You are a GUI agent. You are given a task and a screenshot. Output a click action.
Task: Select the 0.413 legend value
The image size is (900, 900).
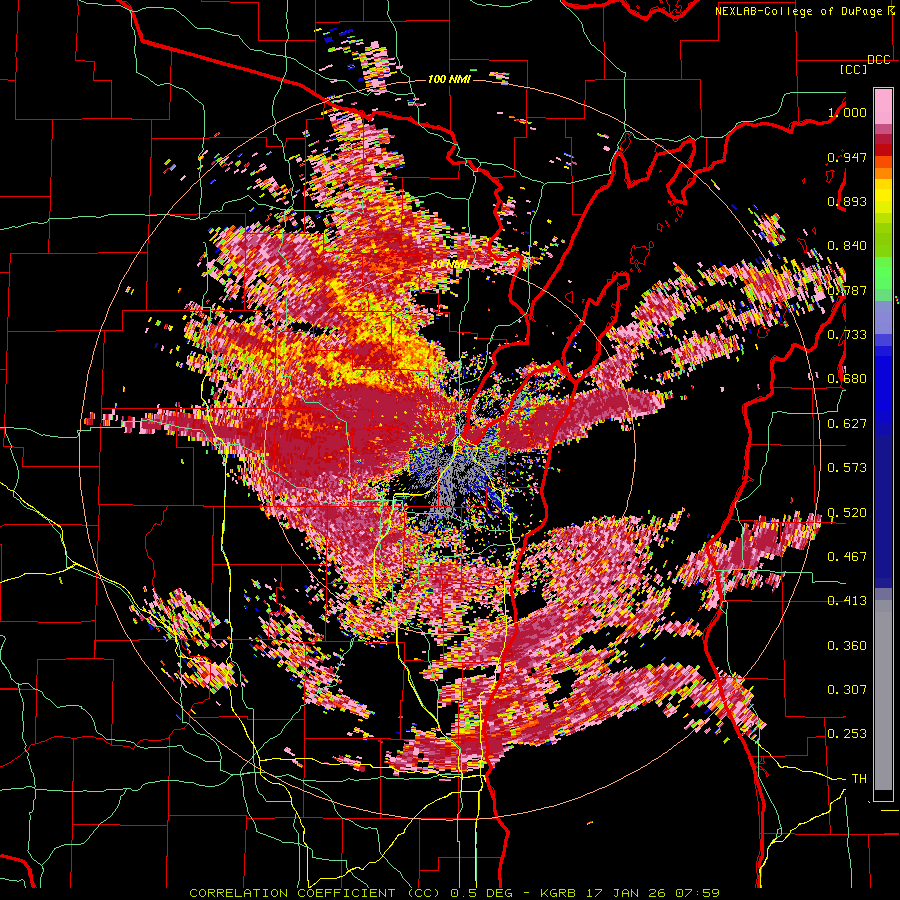[x=847, y=601]
